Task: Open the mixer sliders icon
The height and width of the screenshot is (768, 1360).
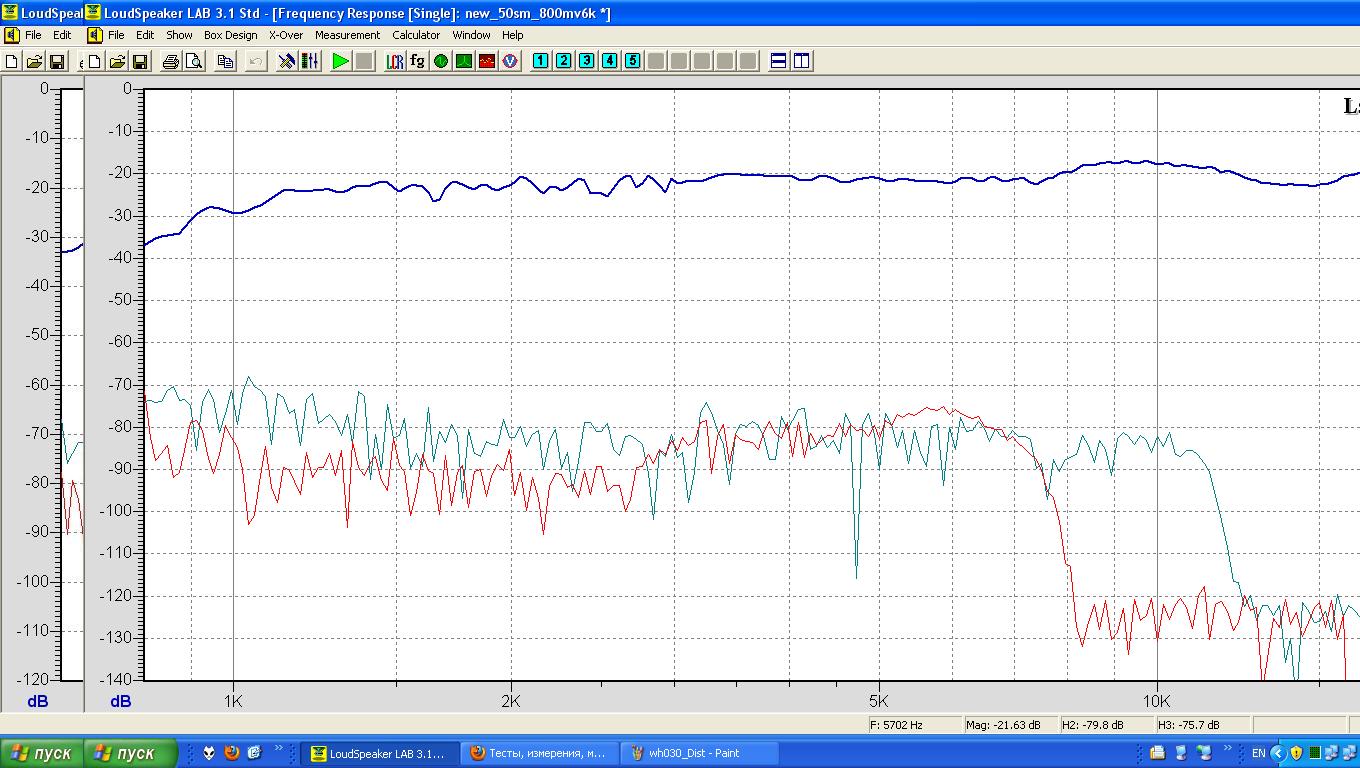Action: click(x=310, y=61)
